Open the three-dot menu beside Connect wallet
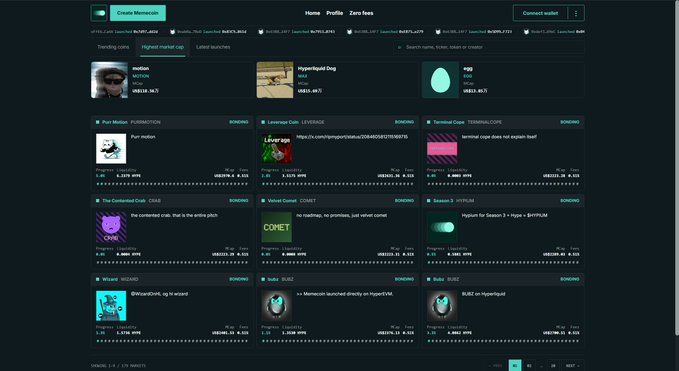 pyautogui.click(x=576, y=13)
